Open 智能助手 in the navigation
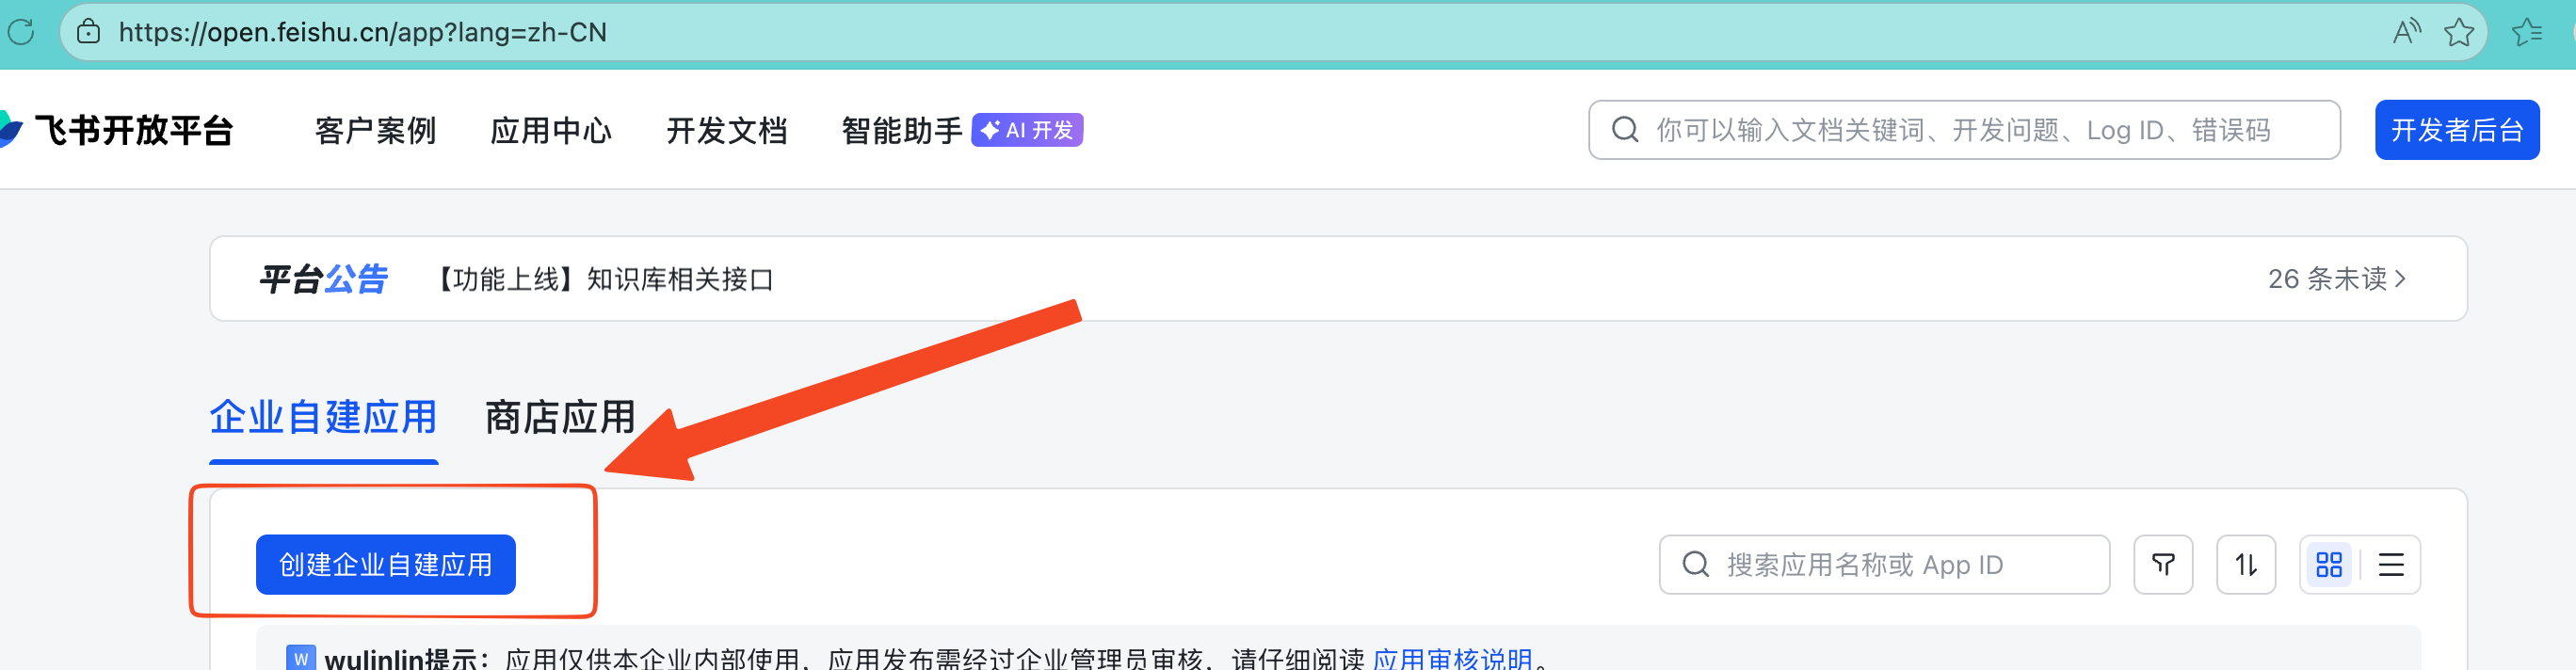Screen dimensions: 2576x670 click(x=902, y=130)
